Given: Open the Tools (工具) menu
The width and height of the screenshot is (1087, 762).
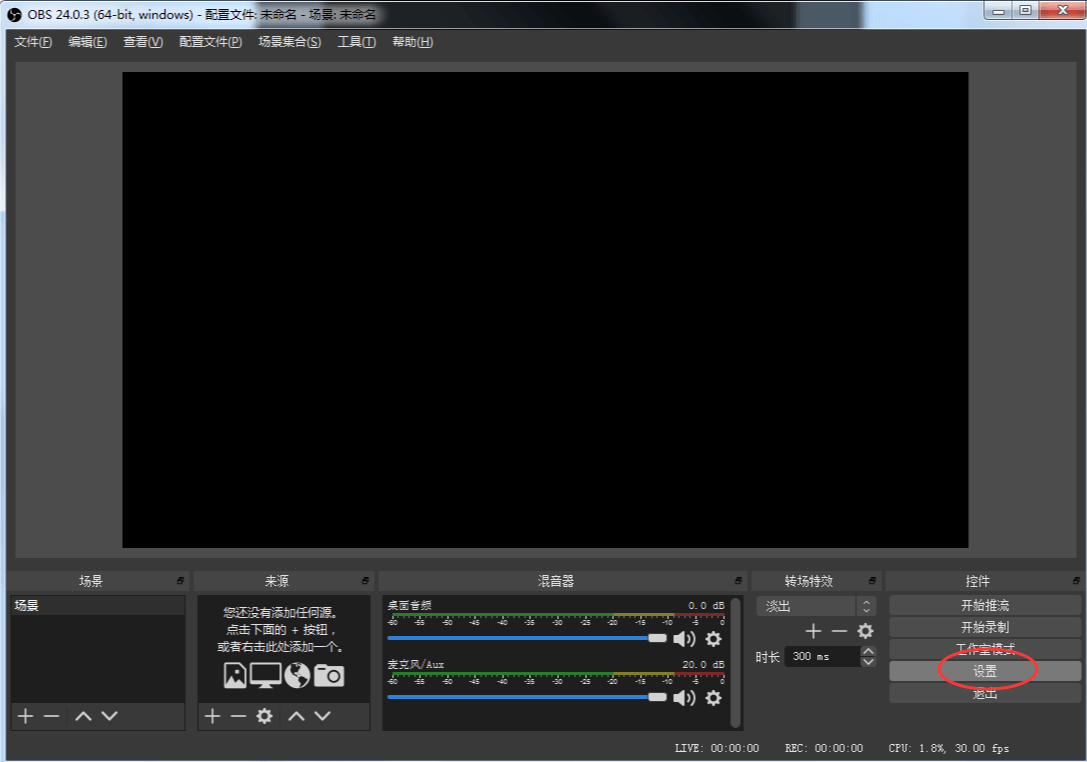Looking at the screenshot, I should [x=356, y=42].
